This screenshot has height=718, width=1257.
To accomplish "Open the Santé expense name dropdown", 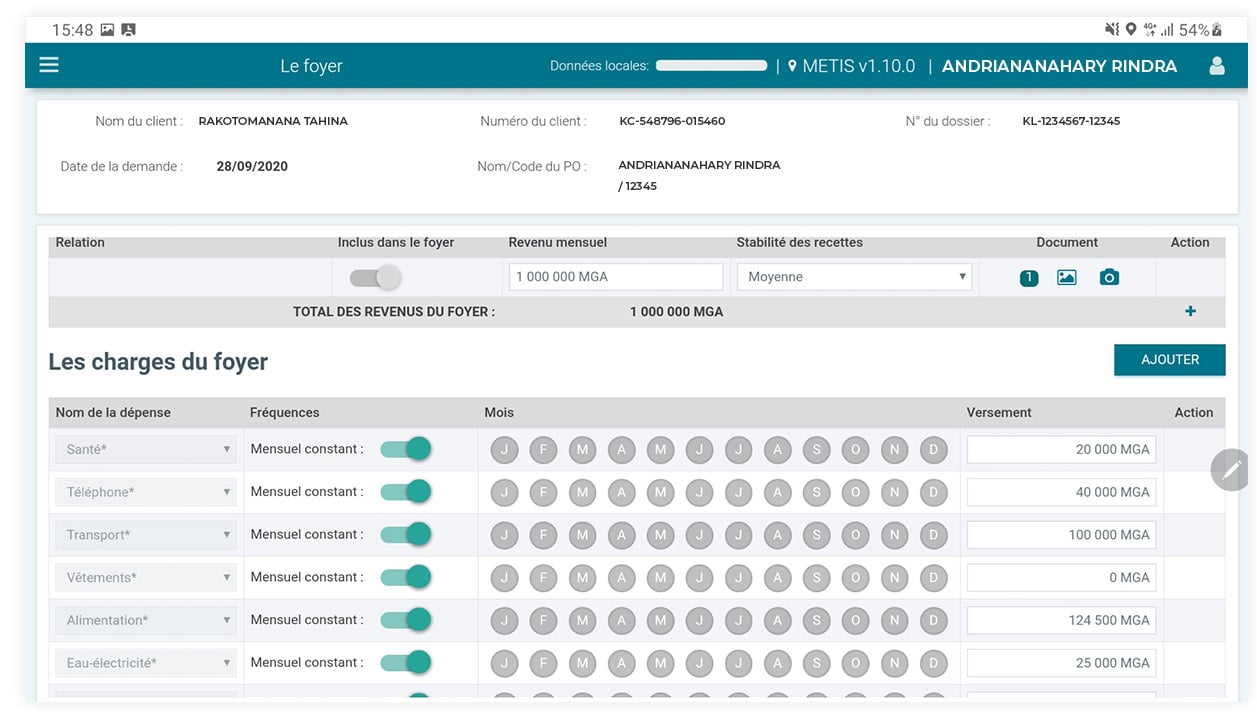I will [146, 450].
